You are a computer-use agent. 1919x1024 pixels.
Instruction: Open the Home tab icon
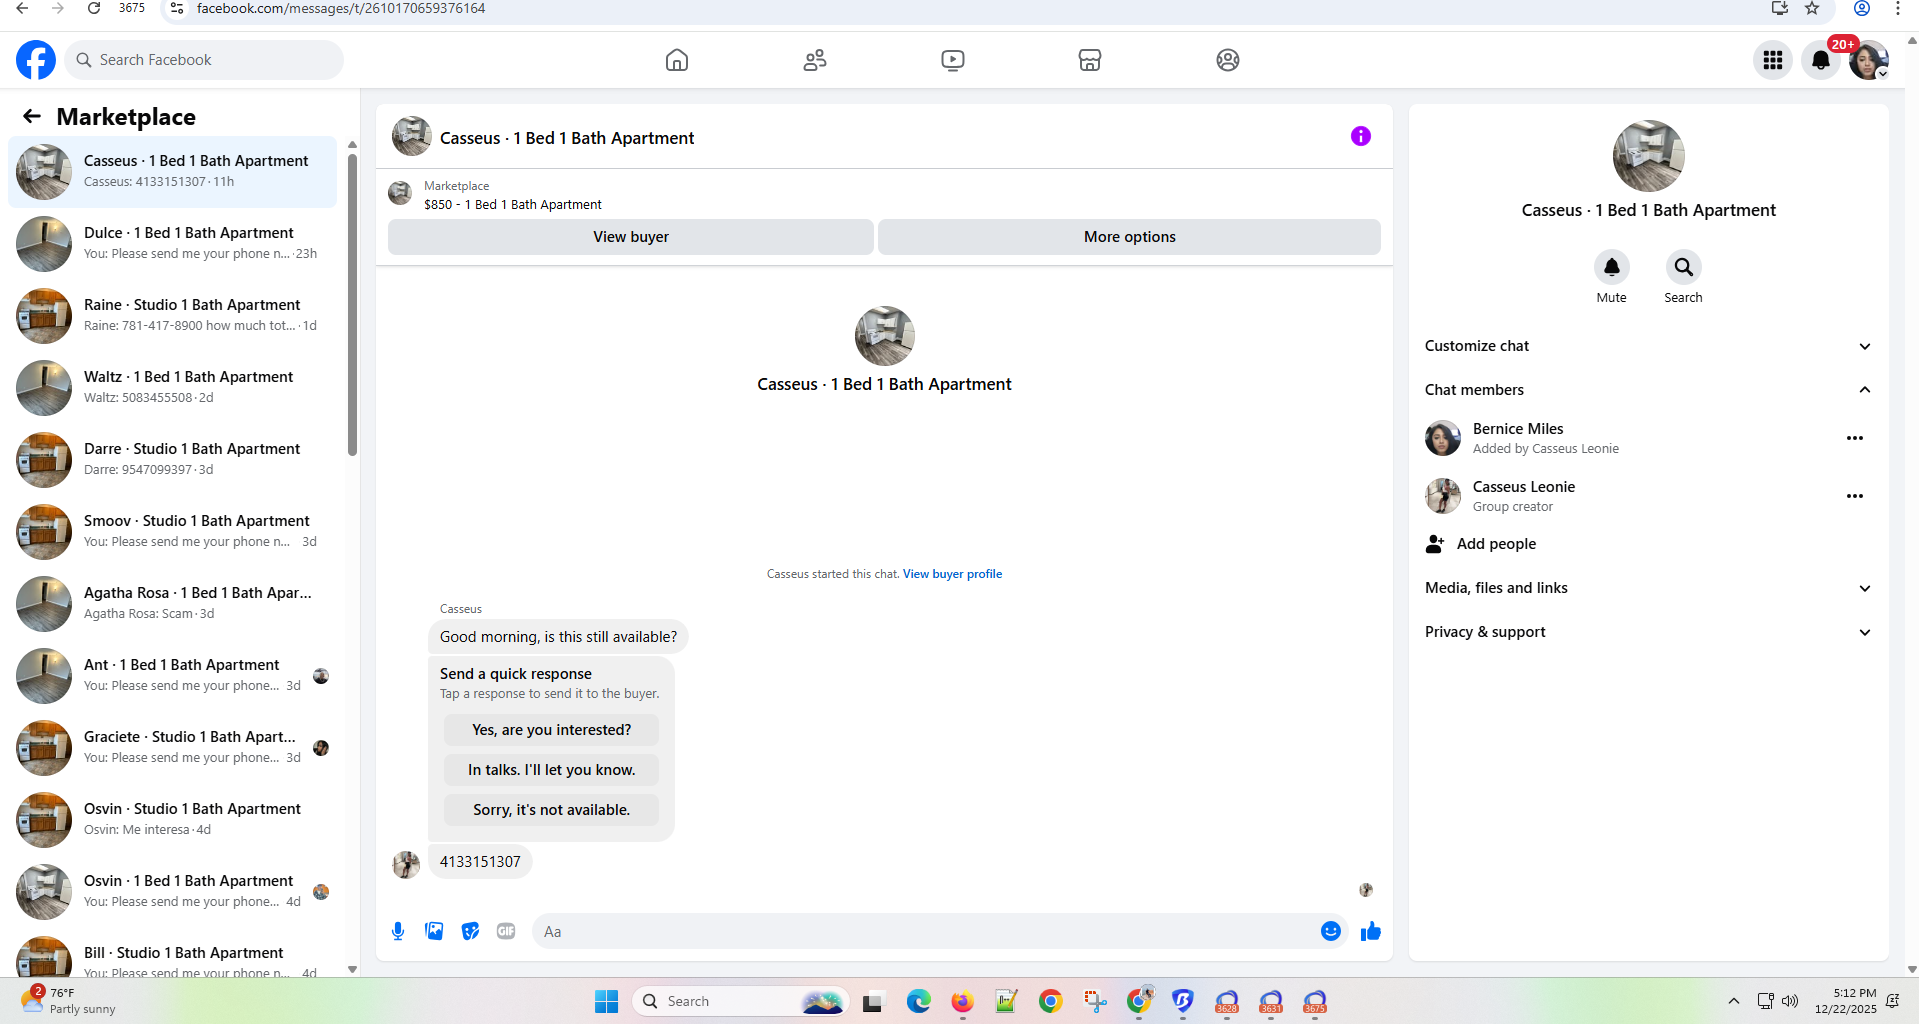(677, 60)
